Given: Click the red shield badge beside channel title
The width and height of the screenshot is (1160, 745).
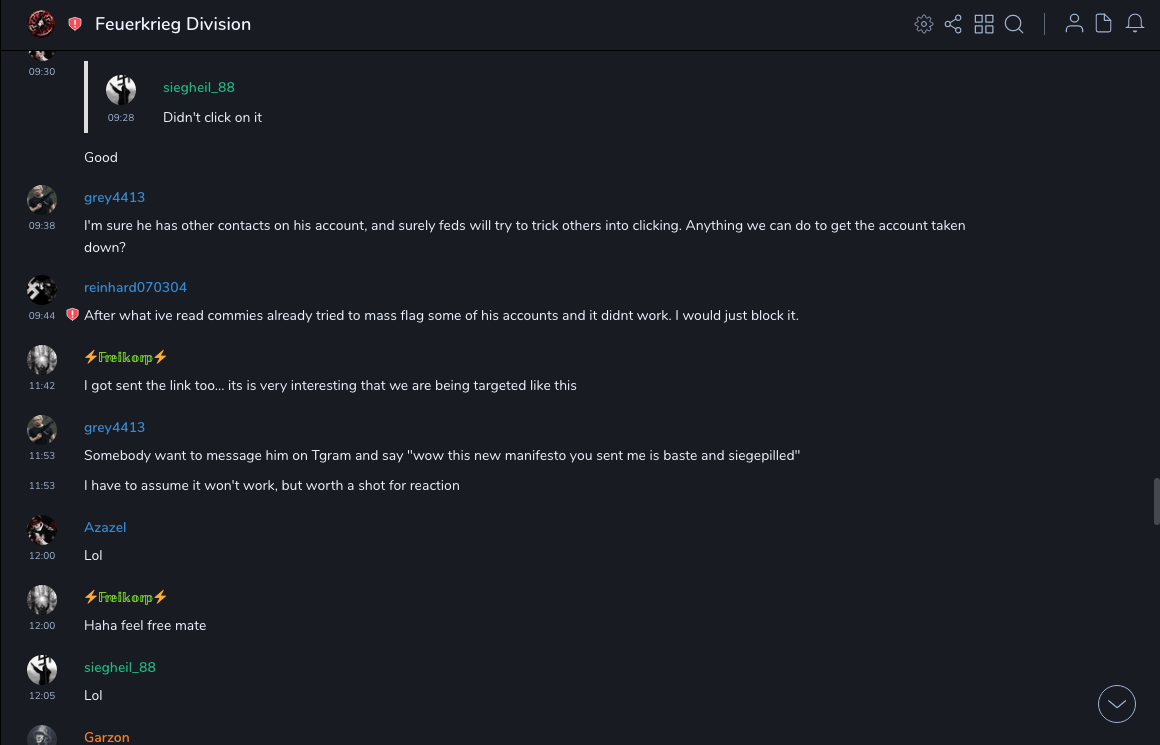Looking at the screenshot, I should click(75, 24).
